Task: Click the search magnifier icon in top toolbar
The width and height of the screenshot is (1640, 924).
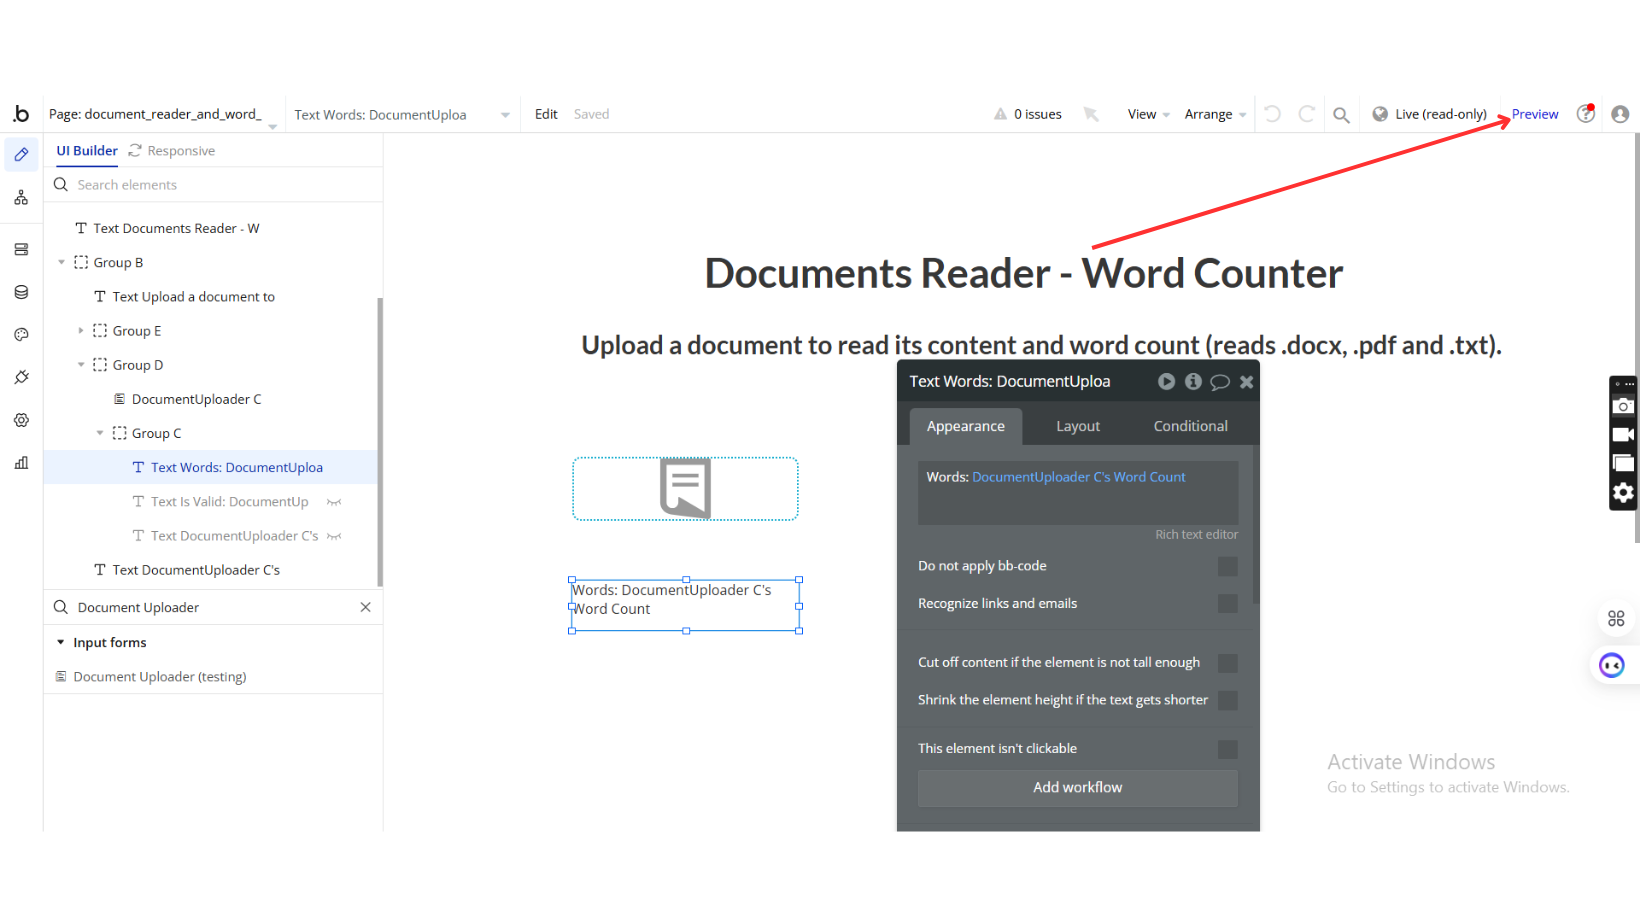Action: [x=1341, y=115]
